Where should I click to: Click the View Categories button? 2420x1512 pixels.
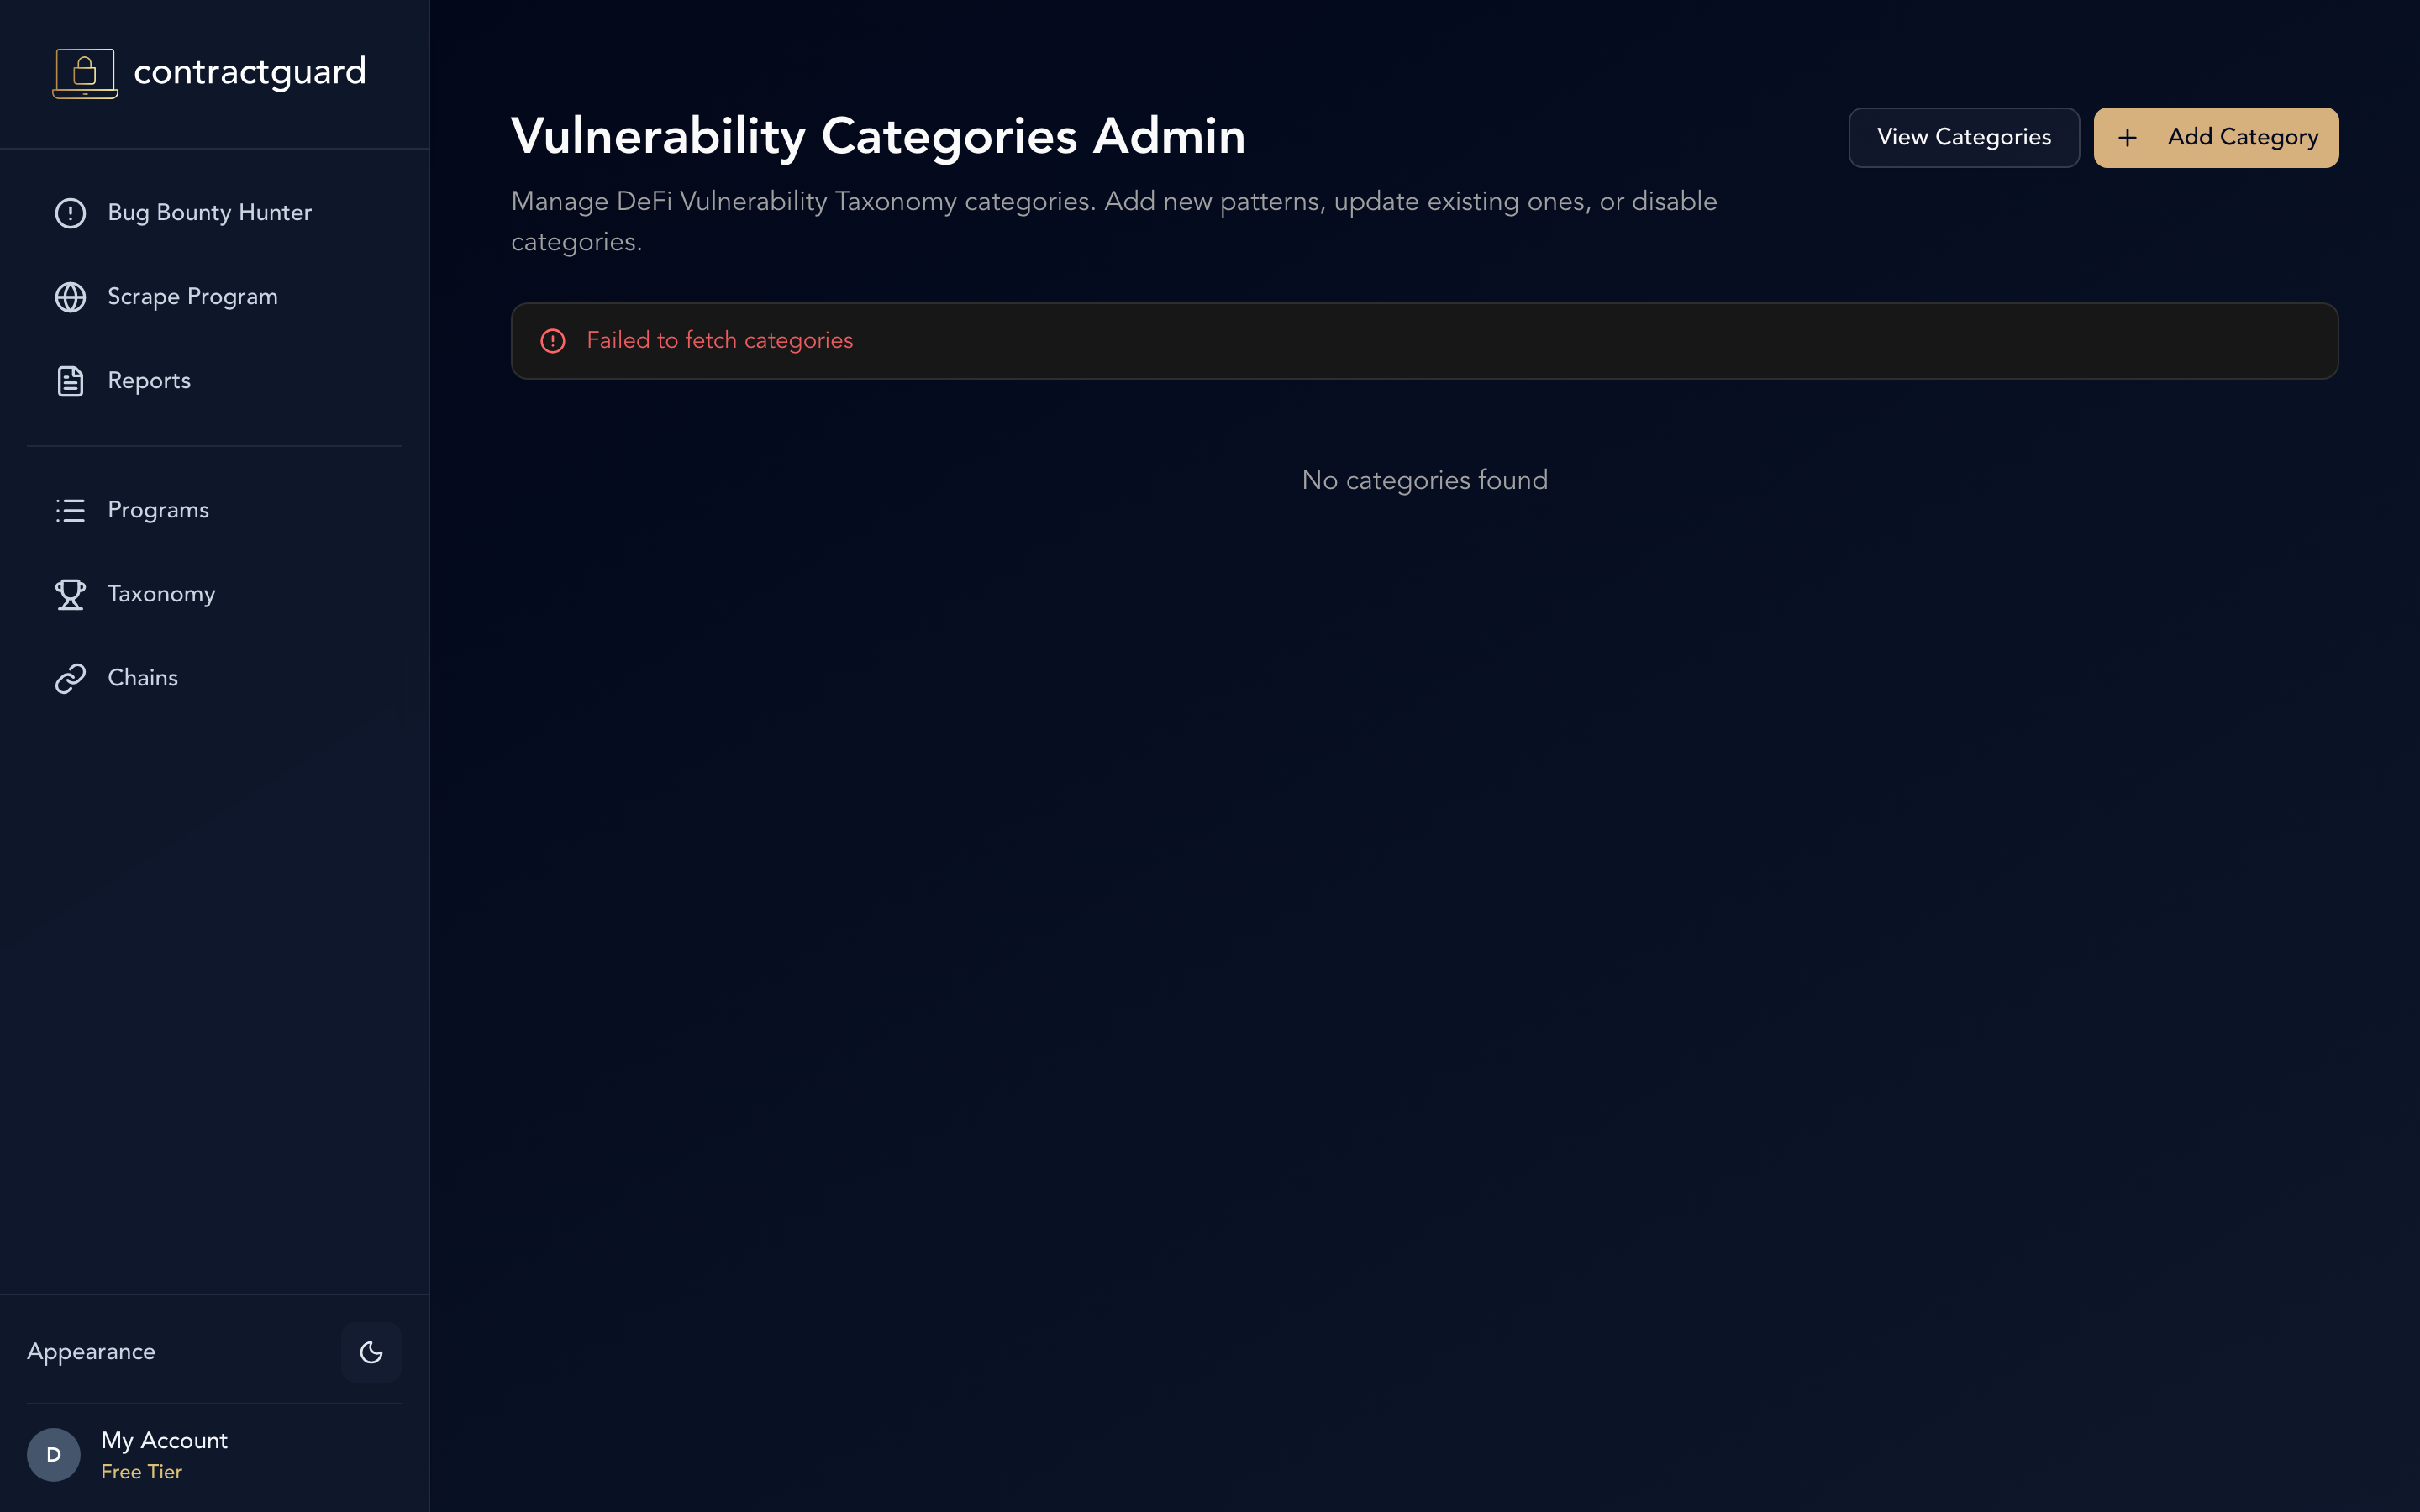(1964, 138)
